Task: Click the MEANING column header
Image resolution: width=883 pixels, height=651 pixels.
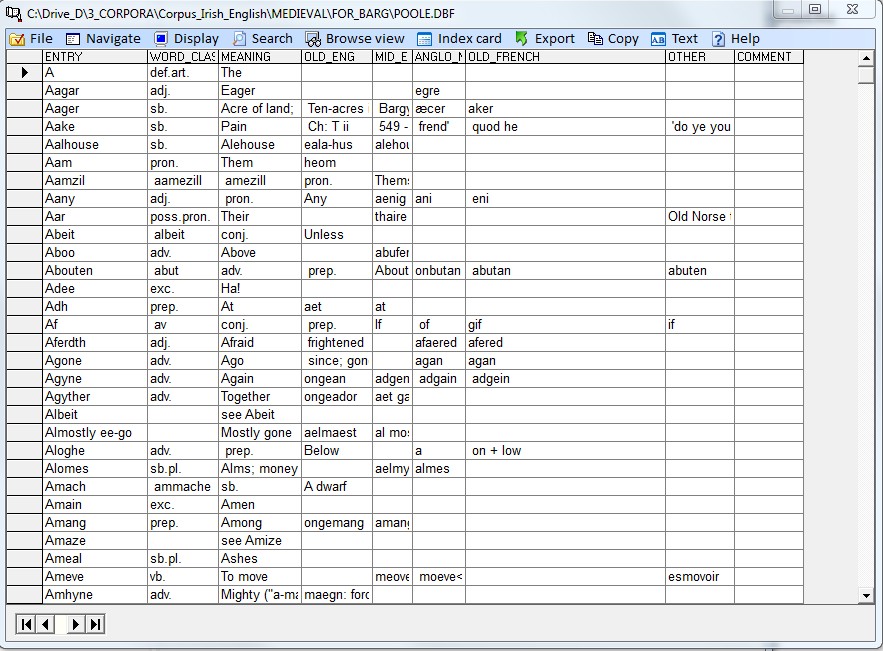Action: coord(259,57)
